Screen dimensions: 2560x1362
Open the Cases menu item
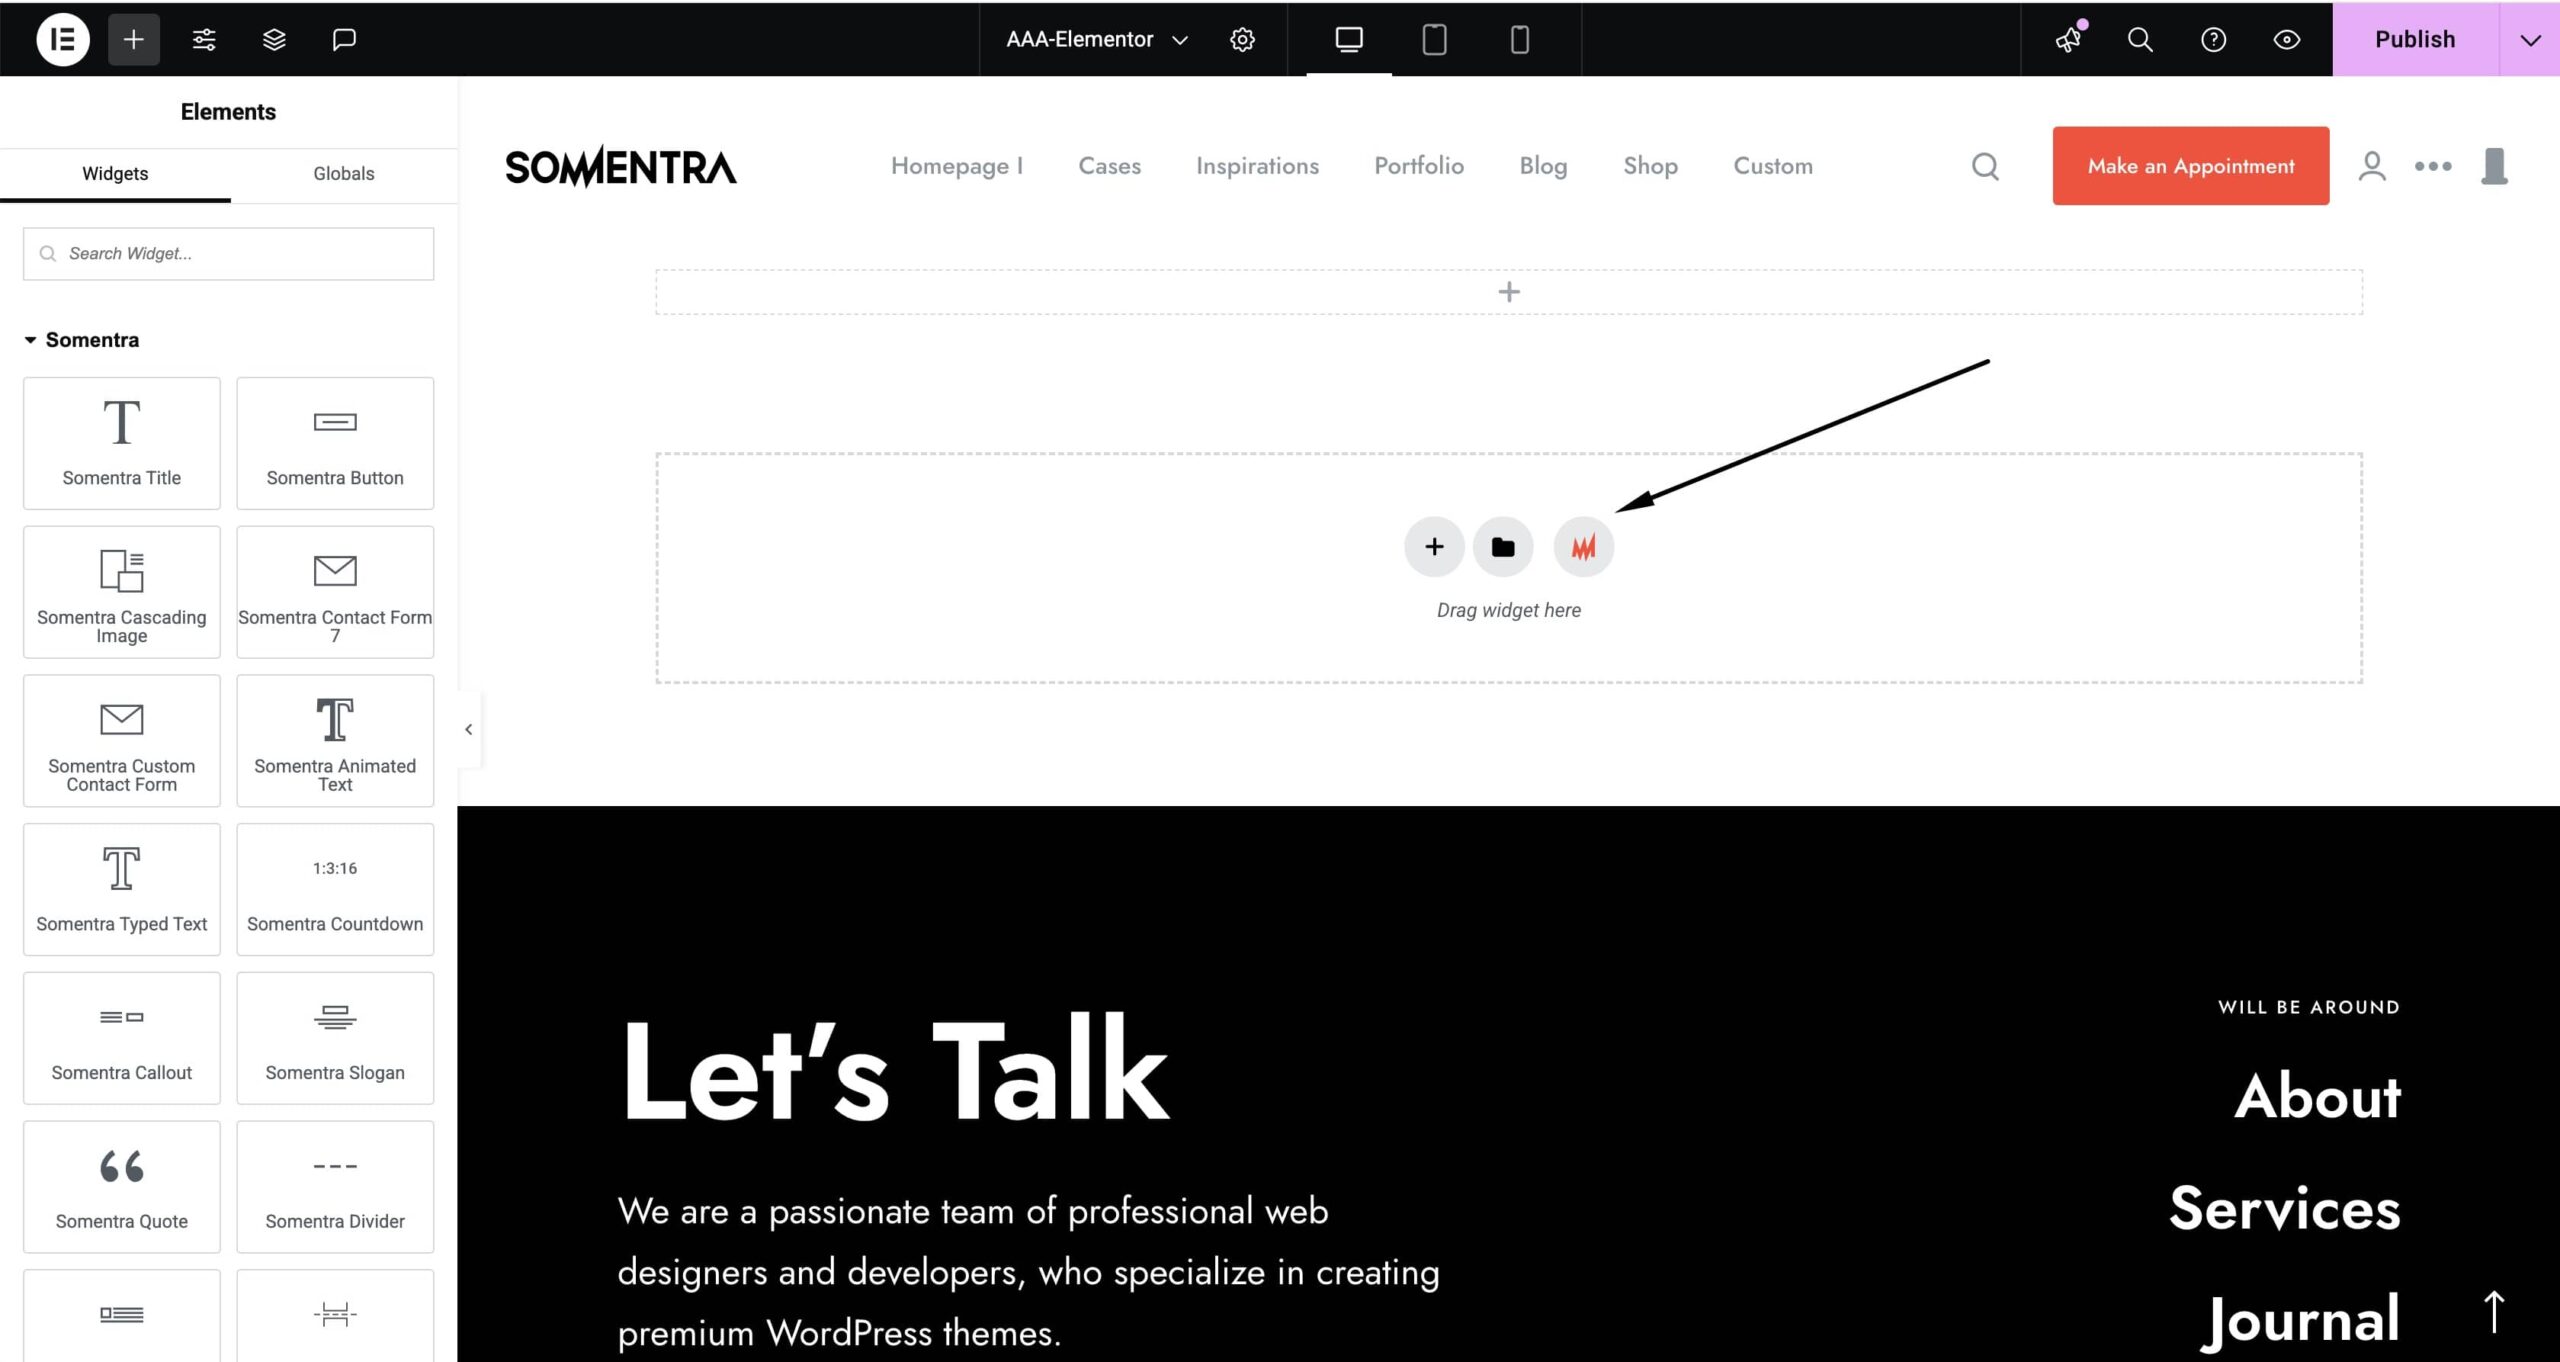coord(1109,166)
